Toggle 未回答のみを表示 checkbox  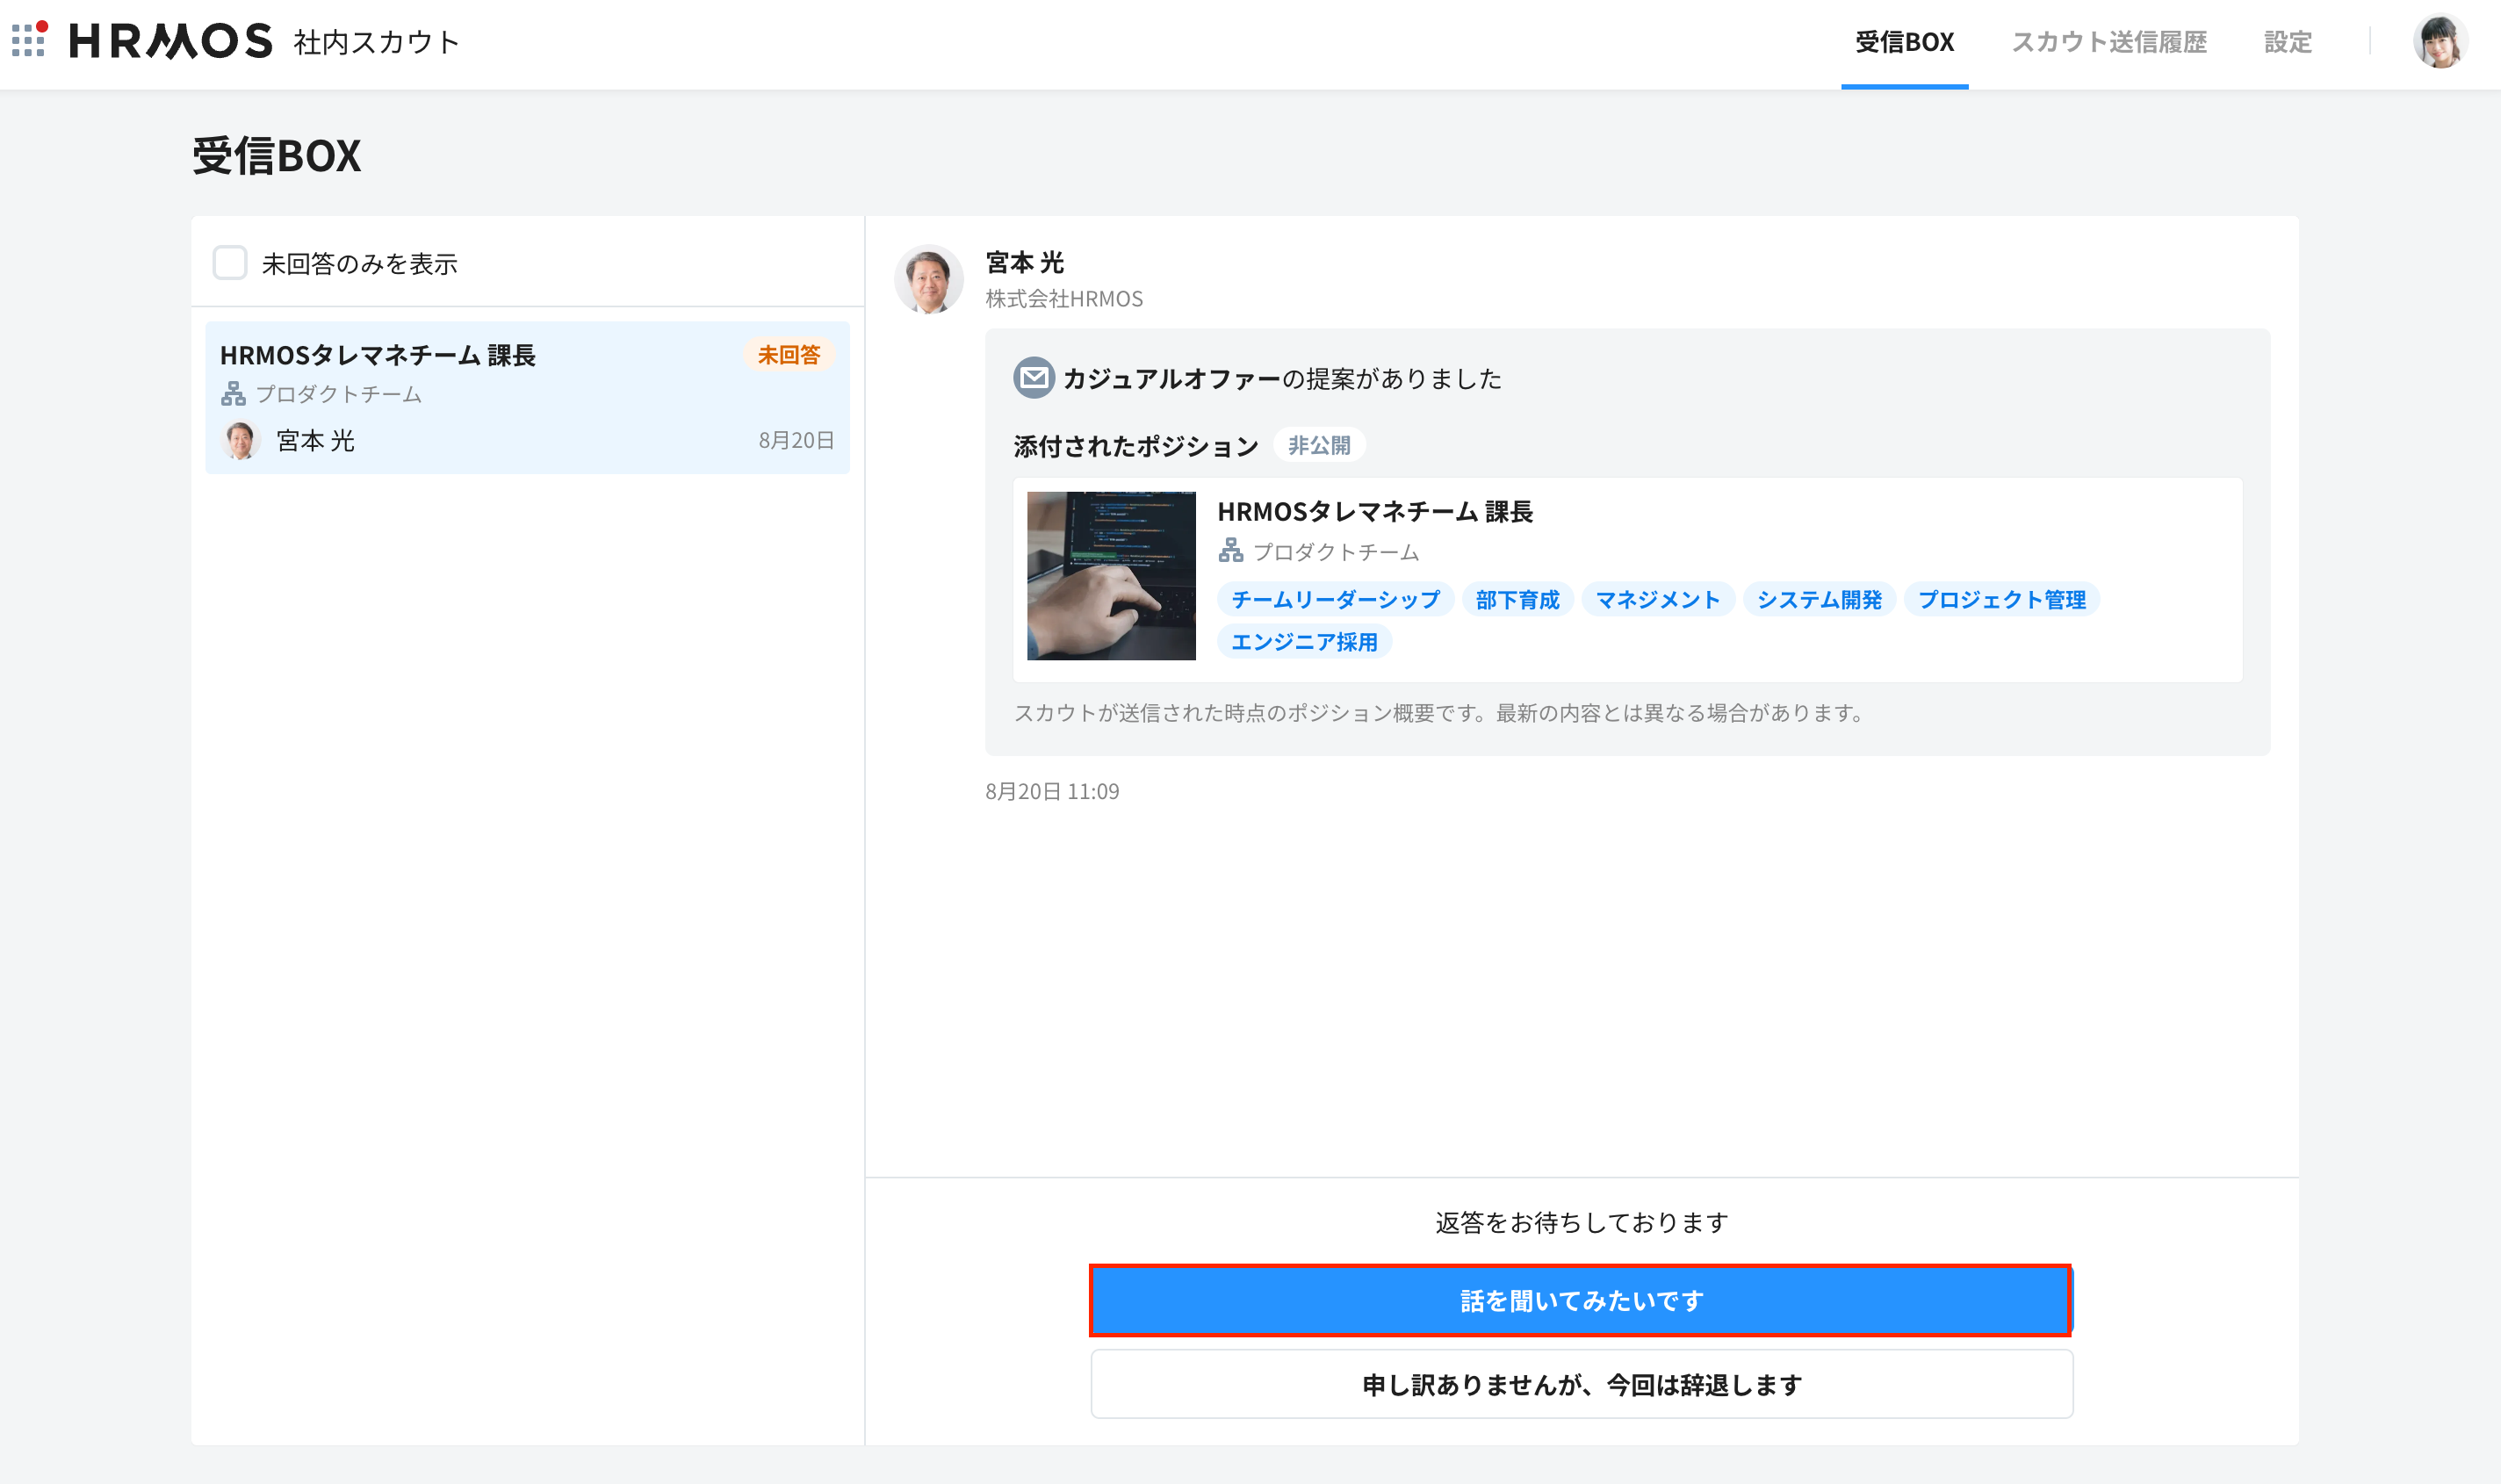tap(230, 263)
